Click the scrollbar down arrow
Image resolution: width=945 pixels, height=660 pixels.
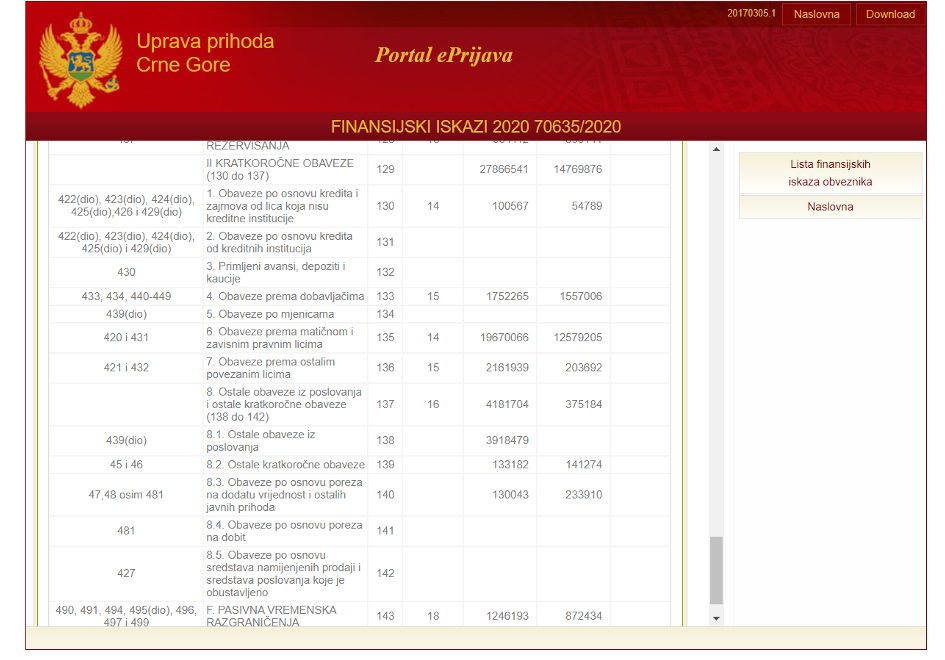[716, 618]
